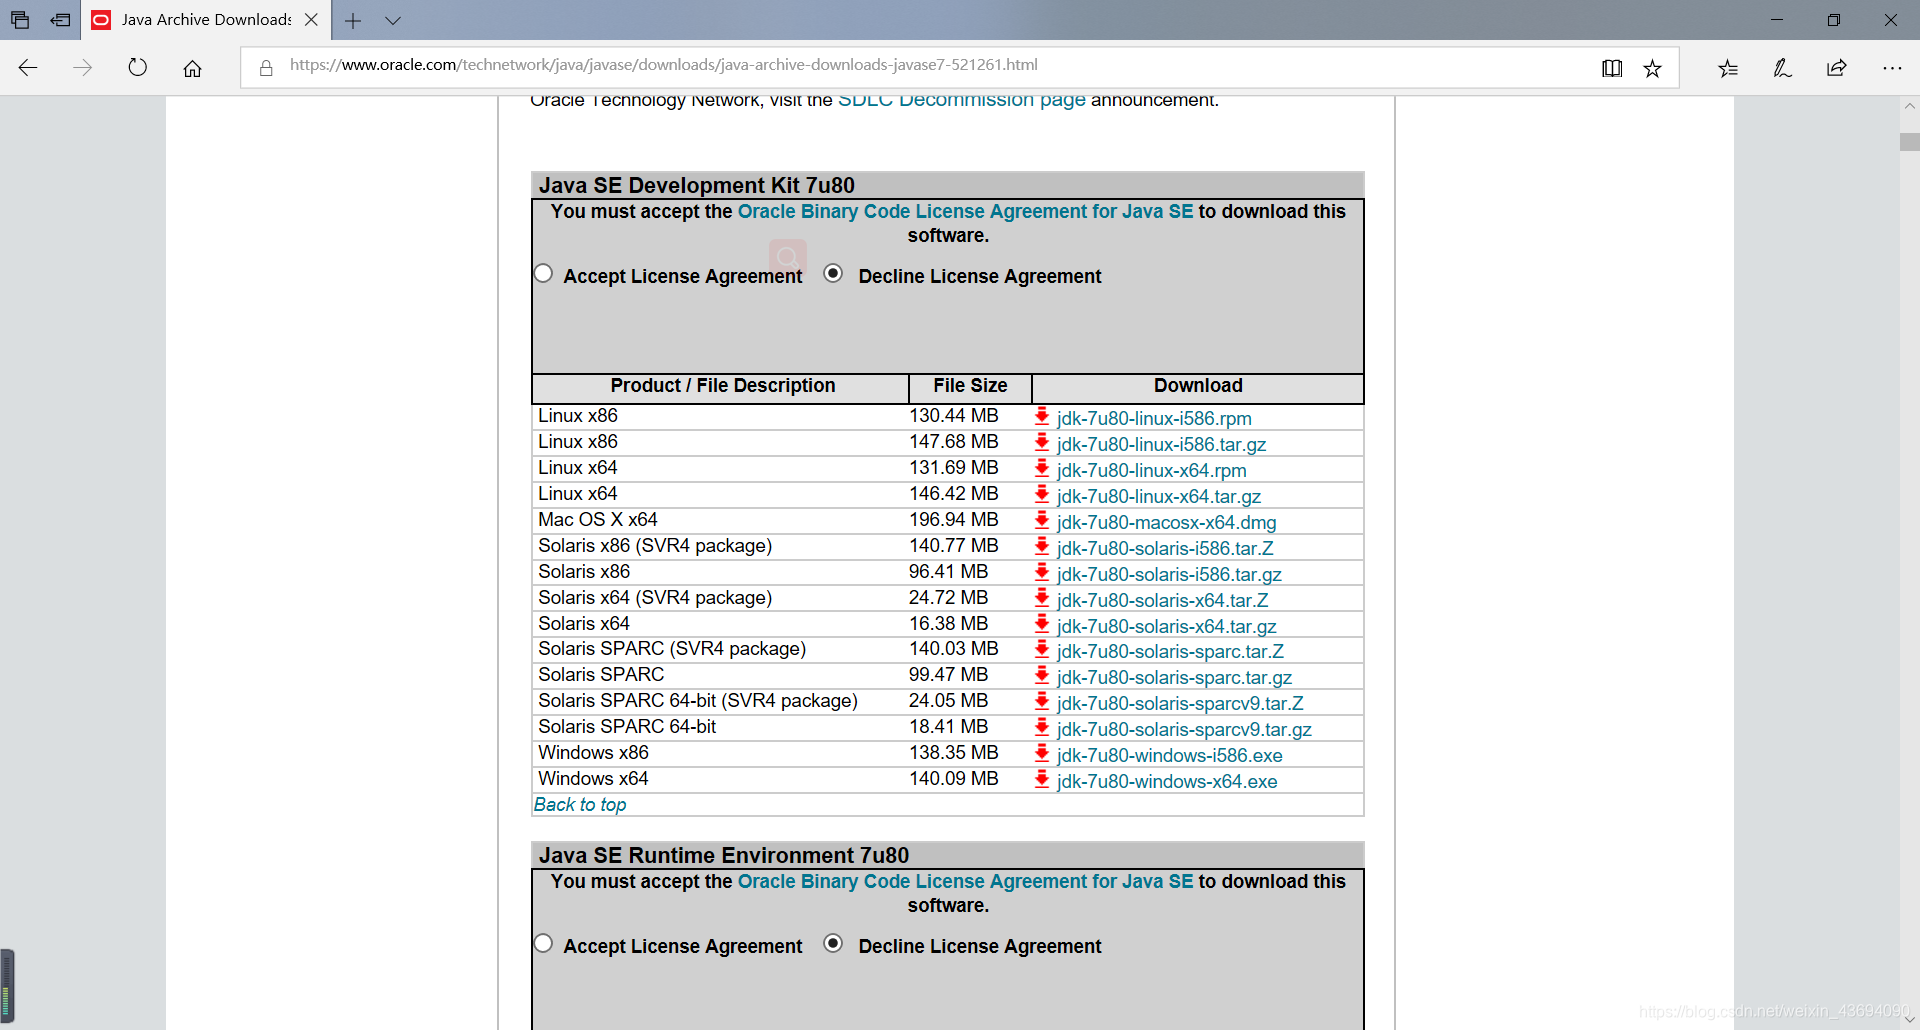Select the Java Archive Downloads tab
The width and height of the screenshot is (1920, 1030).
(x=205, y=20)
